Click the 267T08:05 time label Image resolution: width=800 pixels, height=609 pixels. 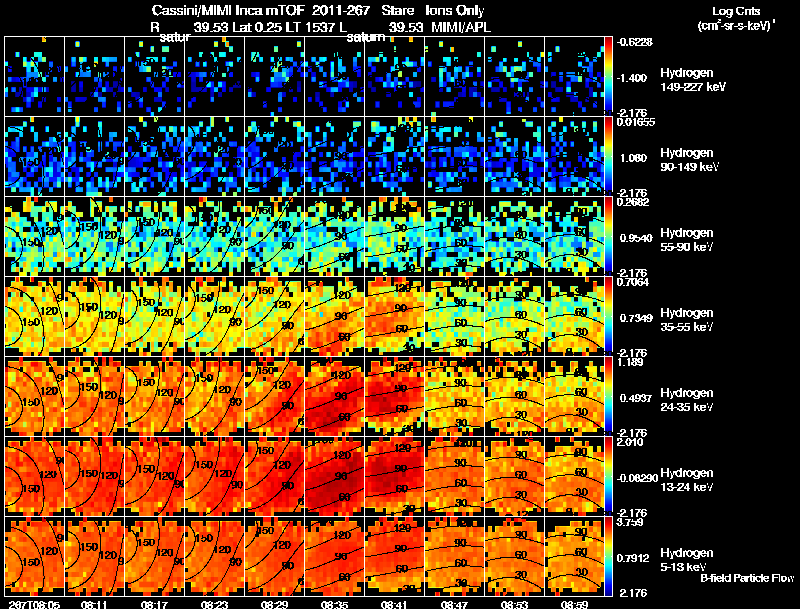tap(35, 605)
